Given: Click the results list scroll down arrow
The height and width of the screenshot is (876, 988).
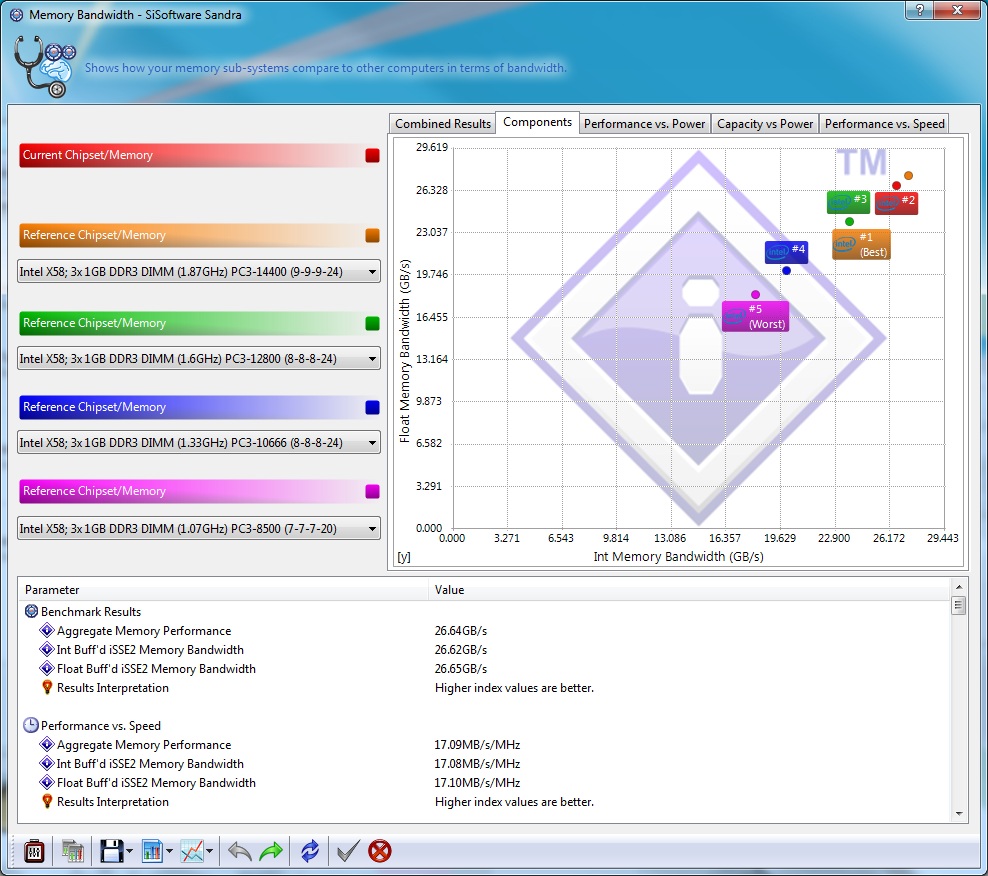Looking at the screenshot, I should click(959, 814).
